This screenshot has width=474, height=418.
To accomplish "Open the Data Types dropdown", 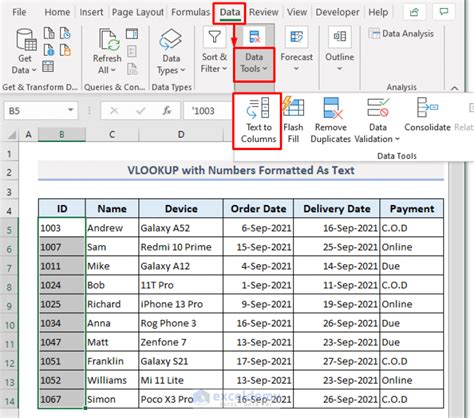I will click(x=171, y=52).
